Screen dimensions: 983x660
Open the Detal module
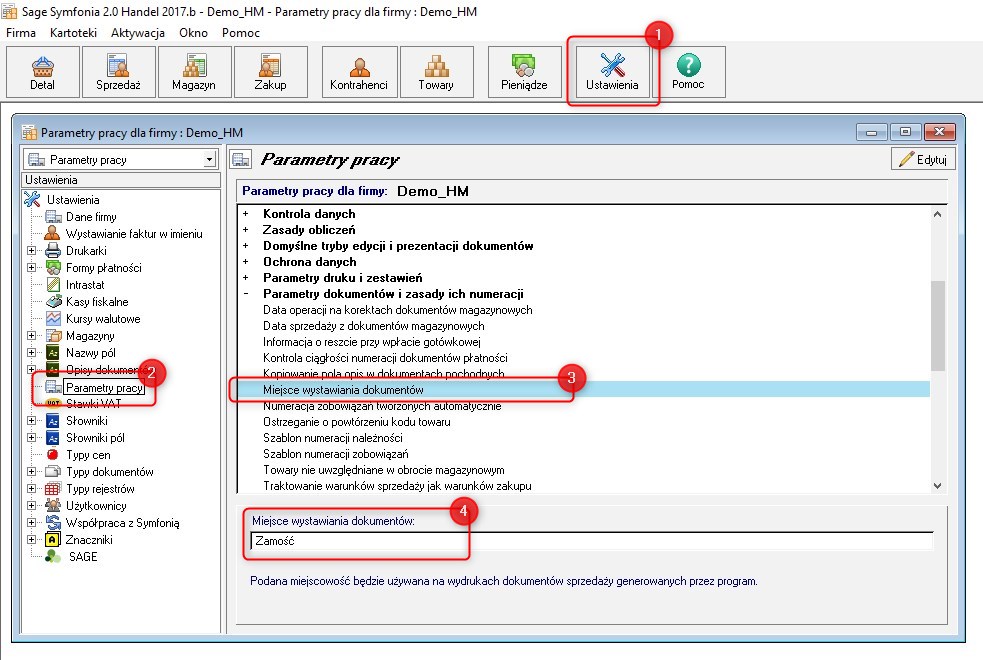43,72
